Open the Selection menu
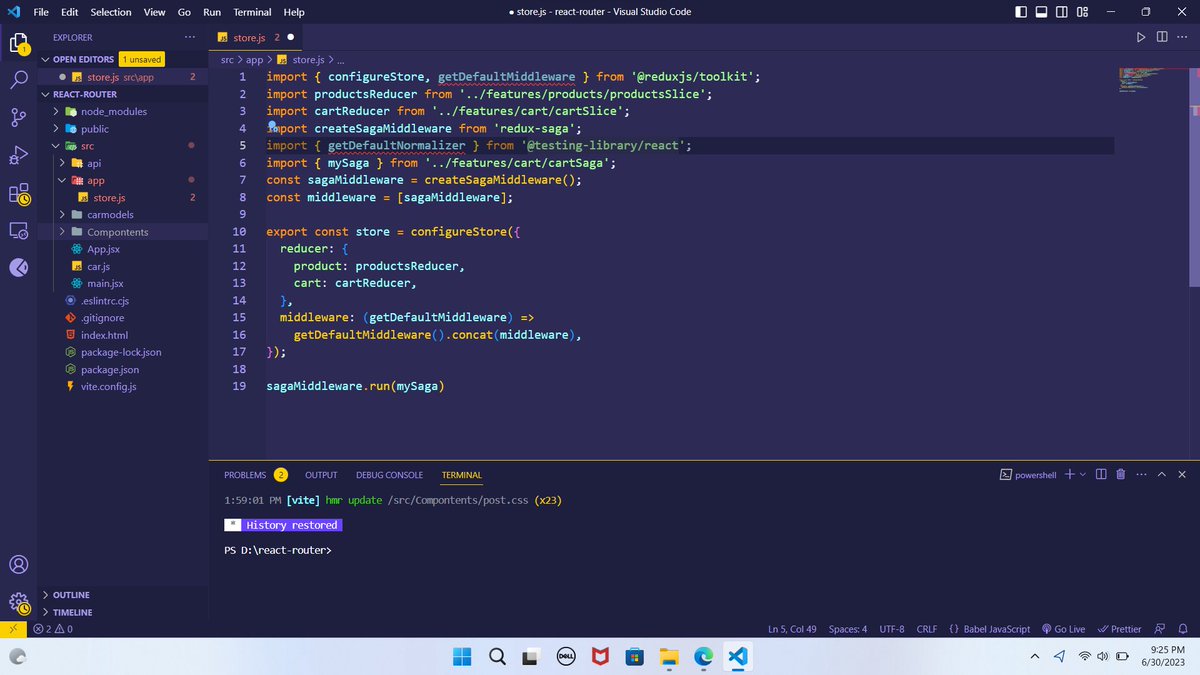 (x=110, y=12)
